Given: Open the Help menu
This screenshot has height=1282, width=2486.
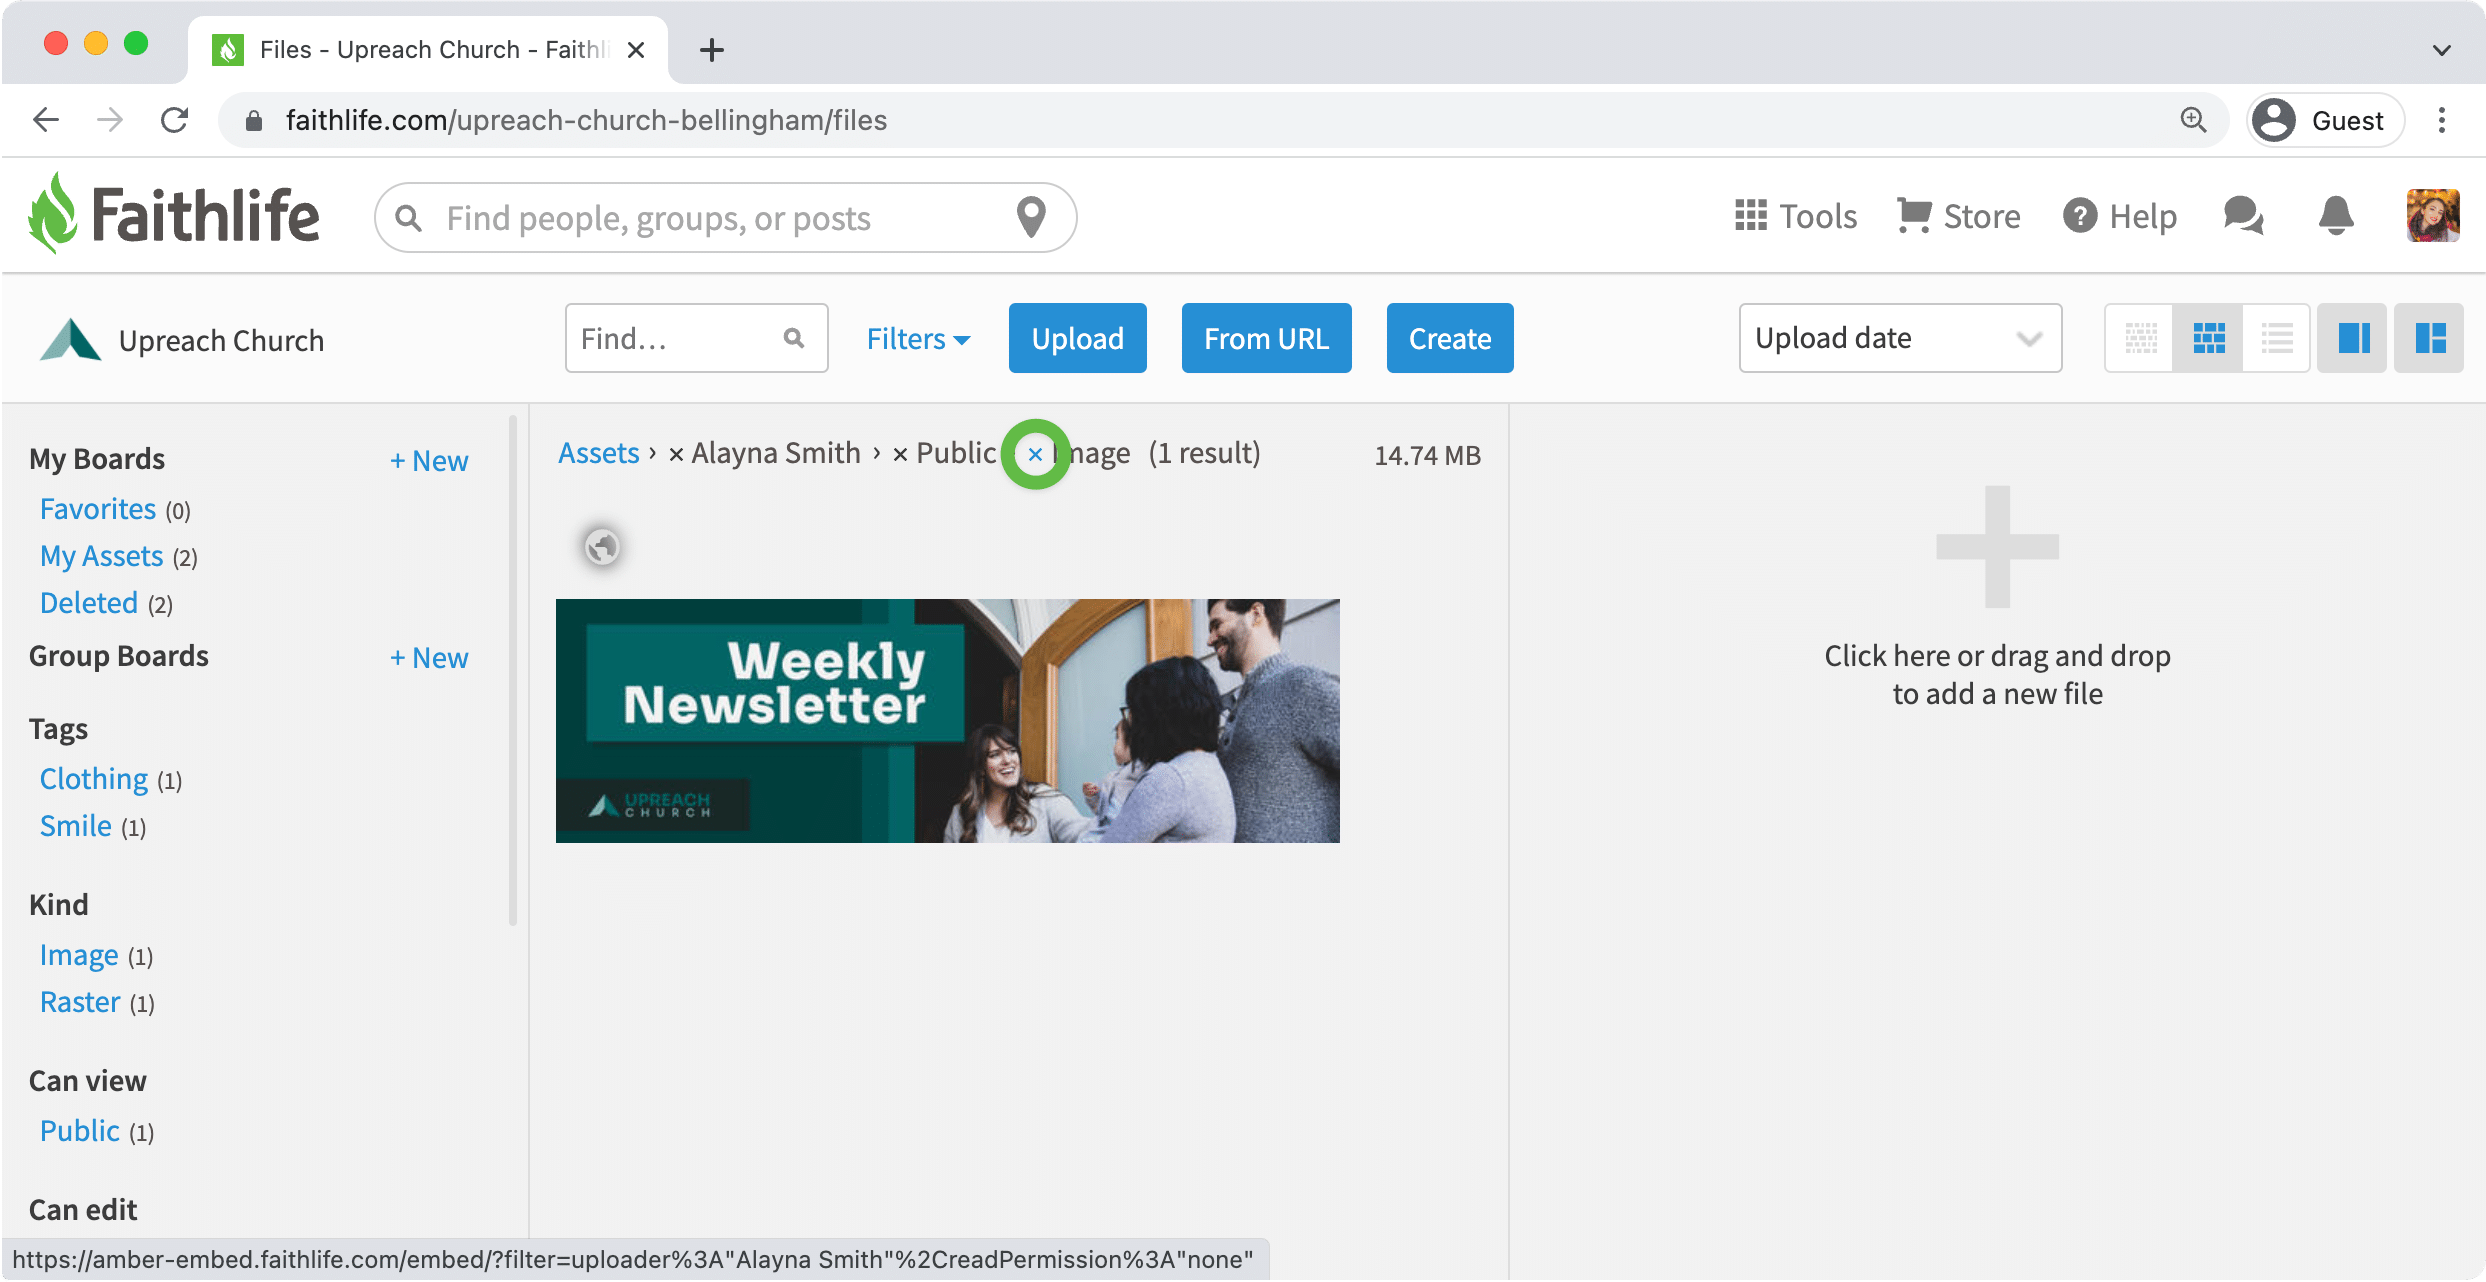Looking at the screenshot, I should coord(2119,216).
